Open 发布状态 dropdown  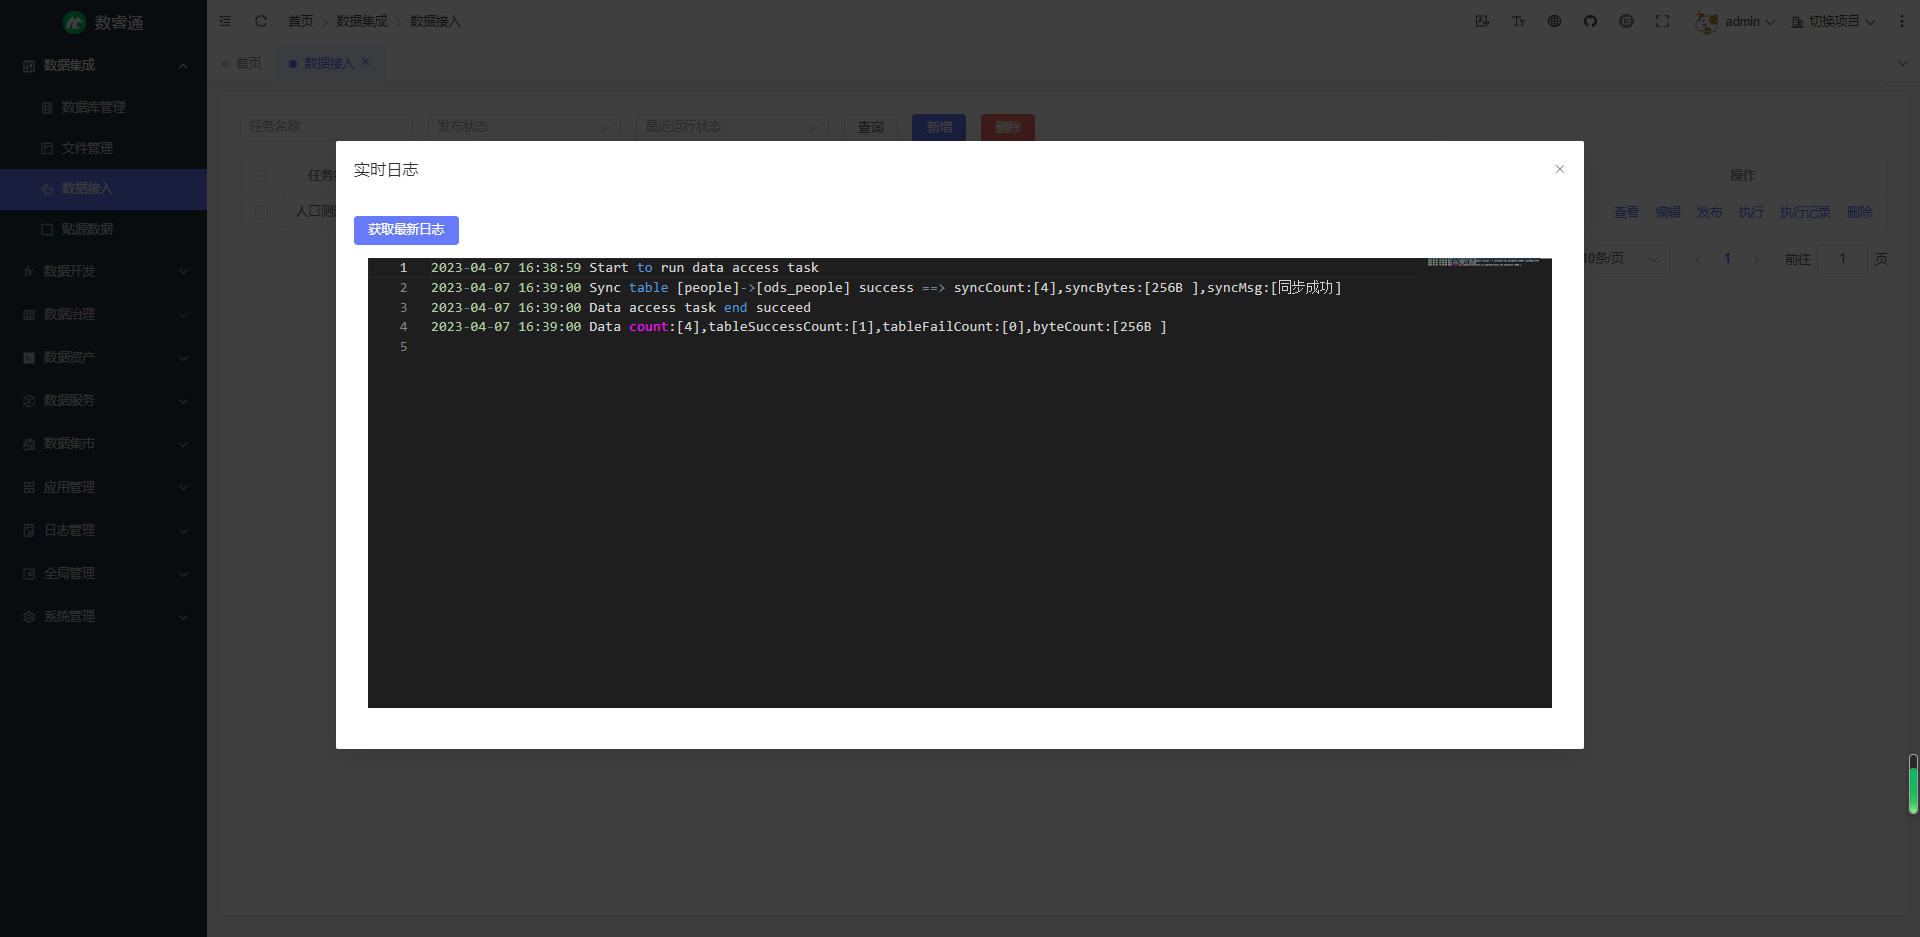524,127
